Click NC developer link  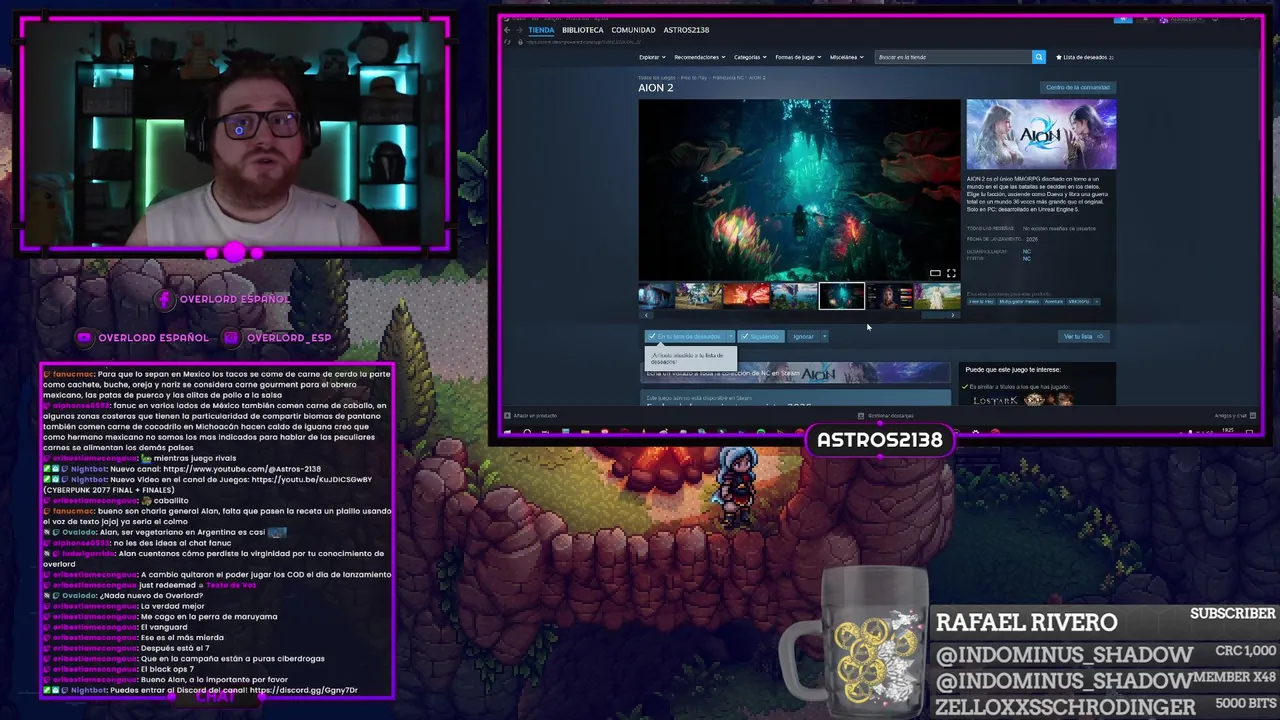point(1026,252)
